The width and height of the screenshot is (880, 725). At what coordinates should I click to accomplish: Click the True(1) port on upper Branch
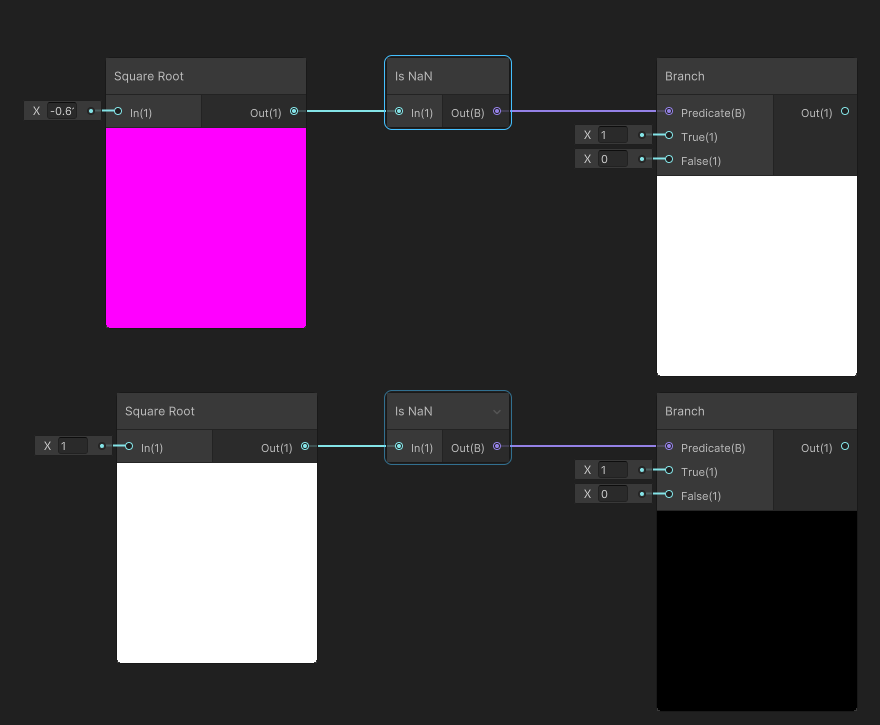click(x=669, y=135)
